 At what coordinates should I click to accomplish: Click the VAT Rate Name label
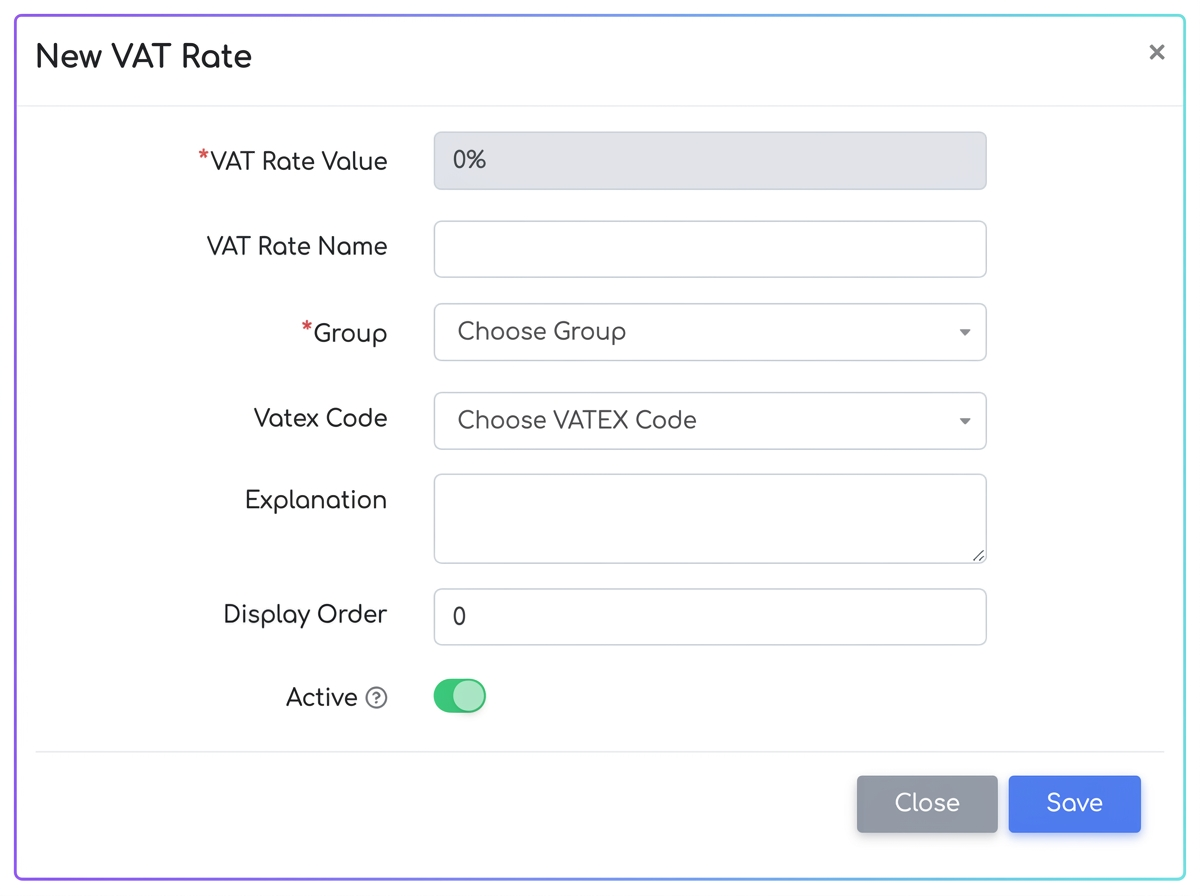(x=297, y=247)
